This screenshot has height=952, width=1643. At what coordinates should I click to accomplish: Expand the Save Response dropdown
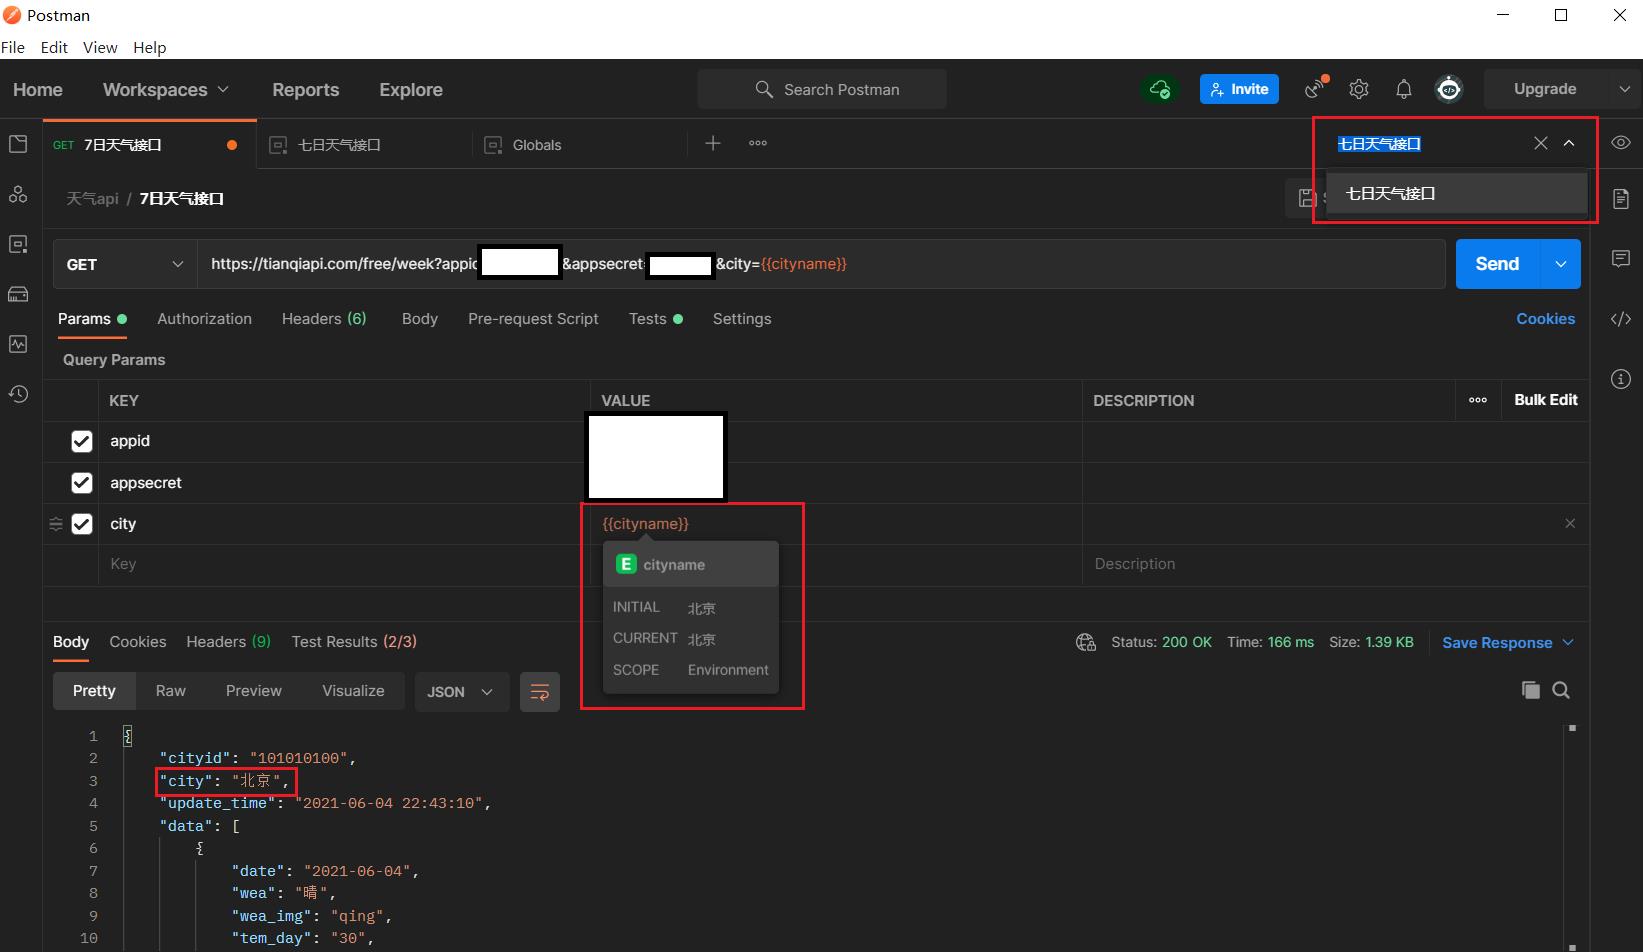click(x=1568, y=642)
